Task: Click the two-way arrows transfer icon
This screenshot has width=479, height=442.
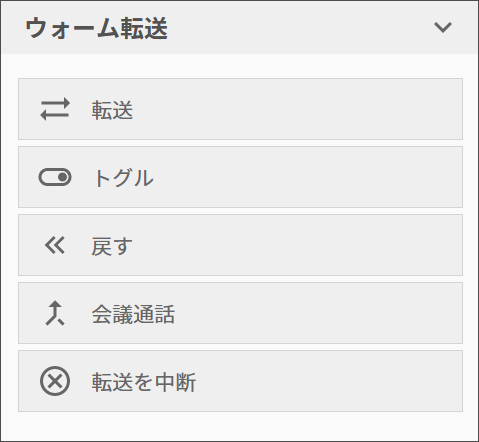Action: tap(55, 109)
